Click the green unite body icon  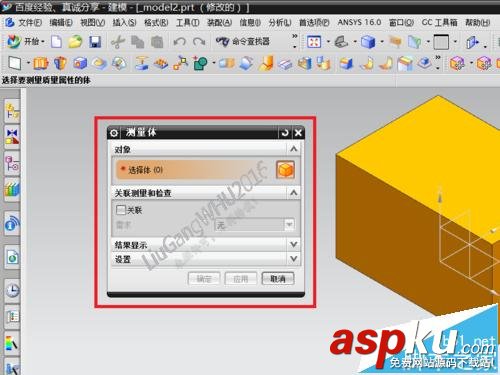(201, 63)
